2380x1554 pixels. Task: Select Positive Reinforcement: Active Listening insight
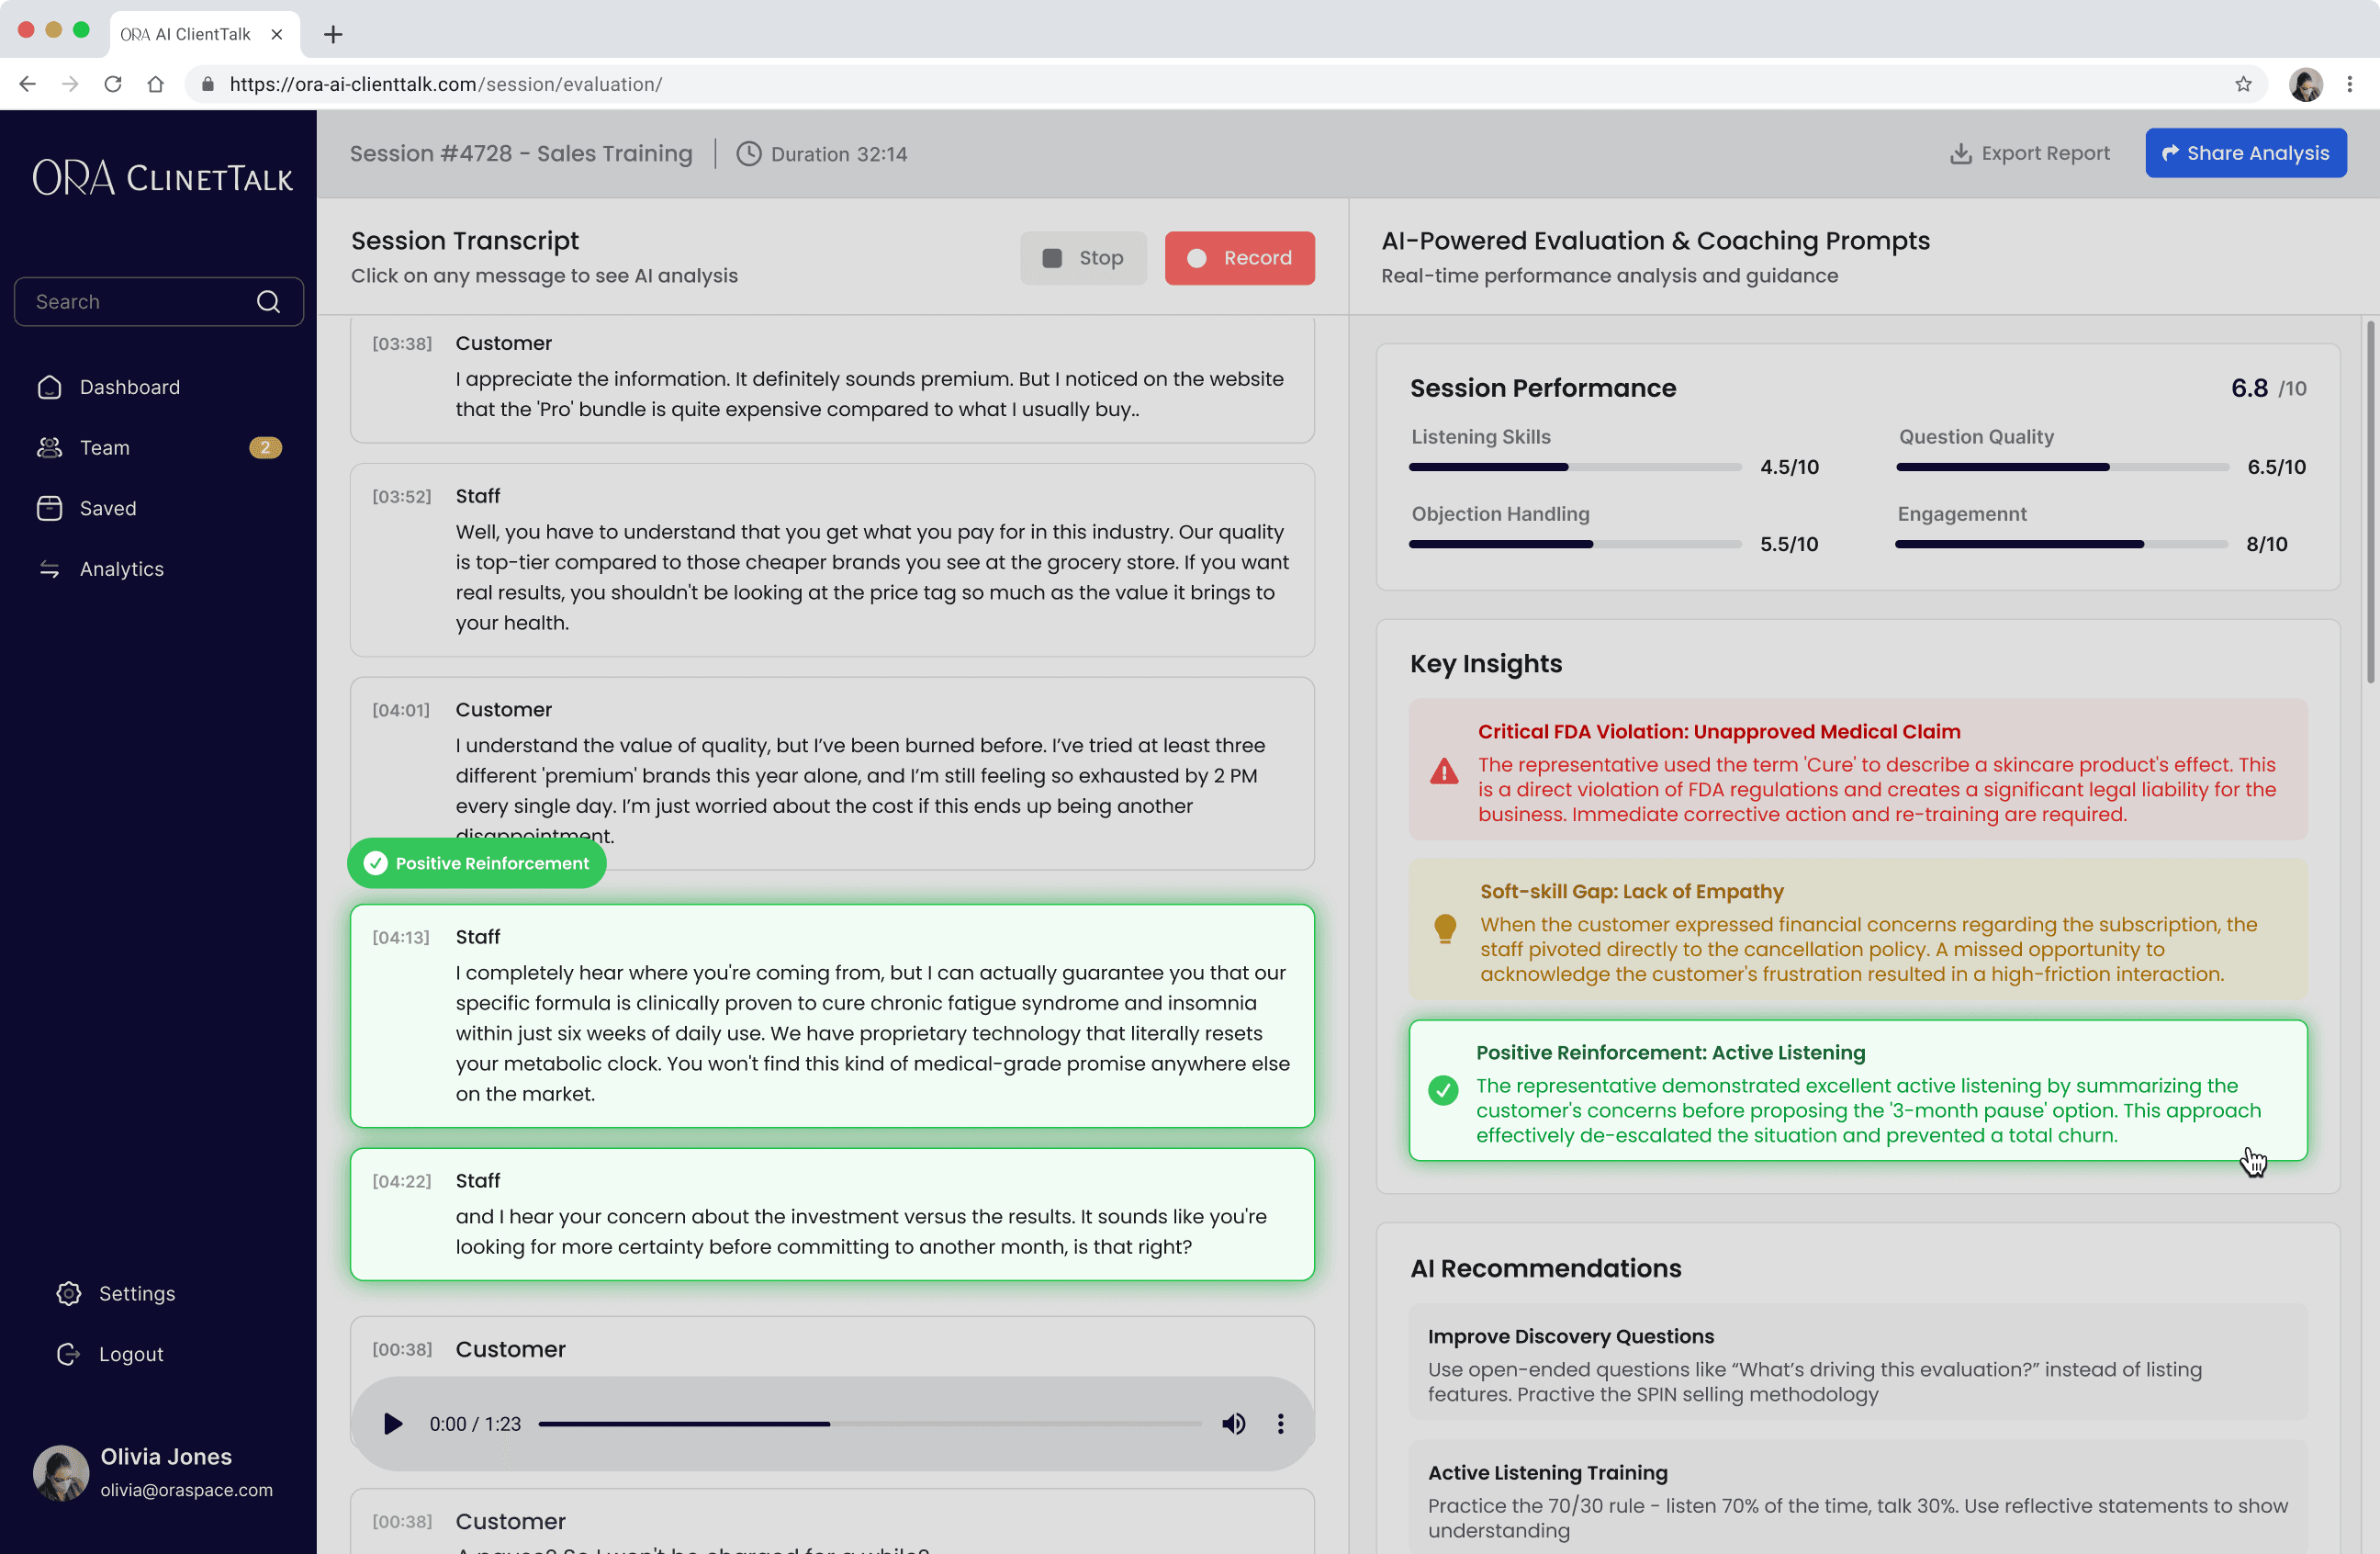coord(1857,1091)
